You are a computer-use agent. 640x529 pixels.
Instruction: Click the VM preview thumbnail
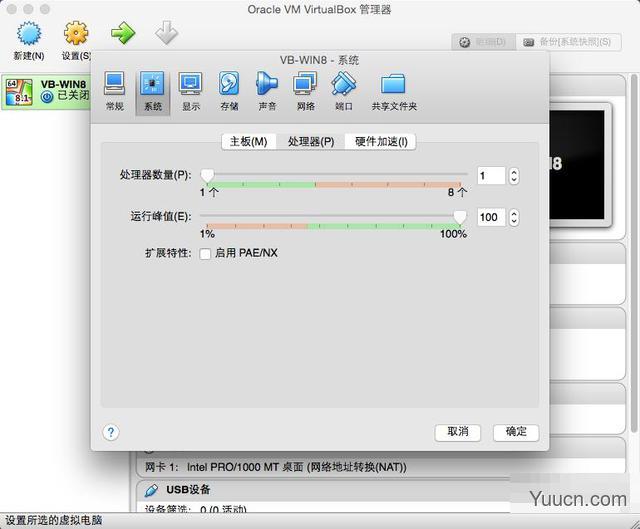coord(579,164)
